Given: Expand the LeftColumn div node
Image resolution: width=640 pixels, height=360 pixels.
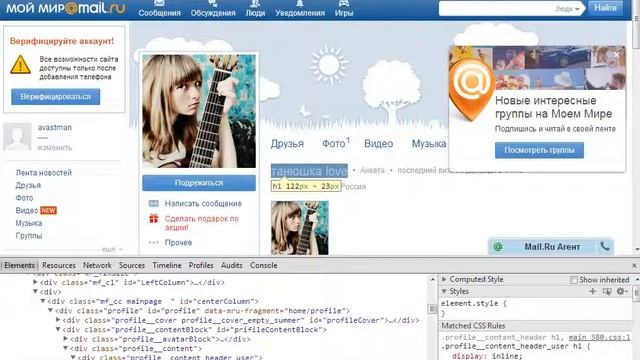Looking at the screenshot, I should 36,282.
